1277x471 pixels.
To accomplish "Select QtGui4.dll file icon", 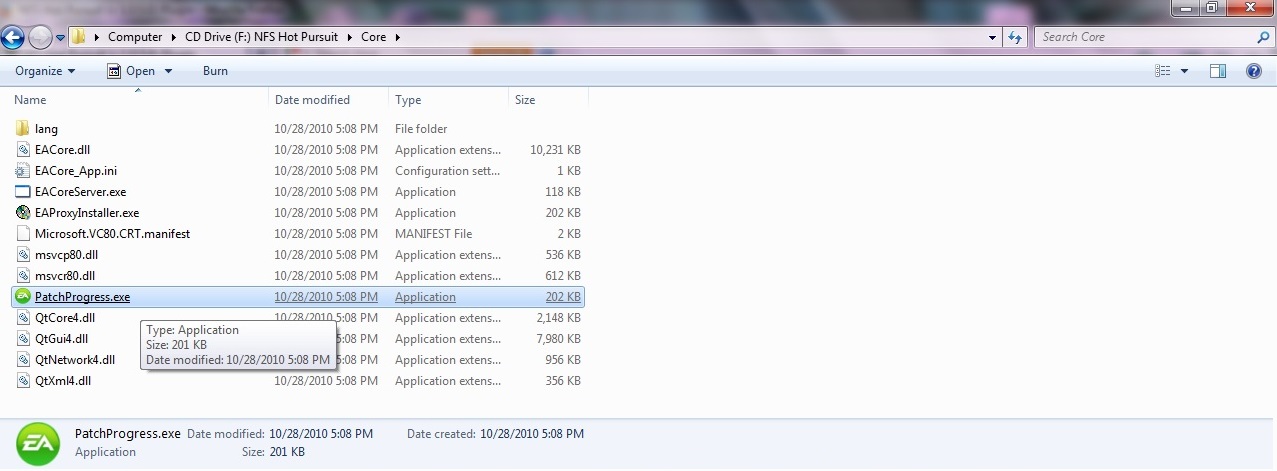I will tap(24, 339).
